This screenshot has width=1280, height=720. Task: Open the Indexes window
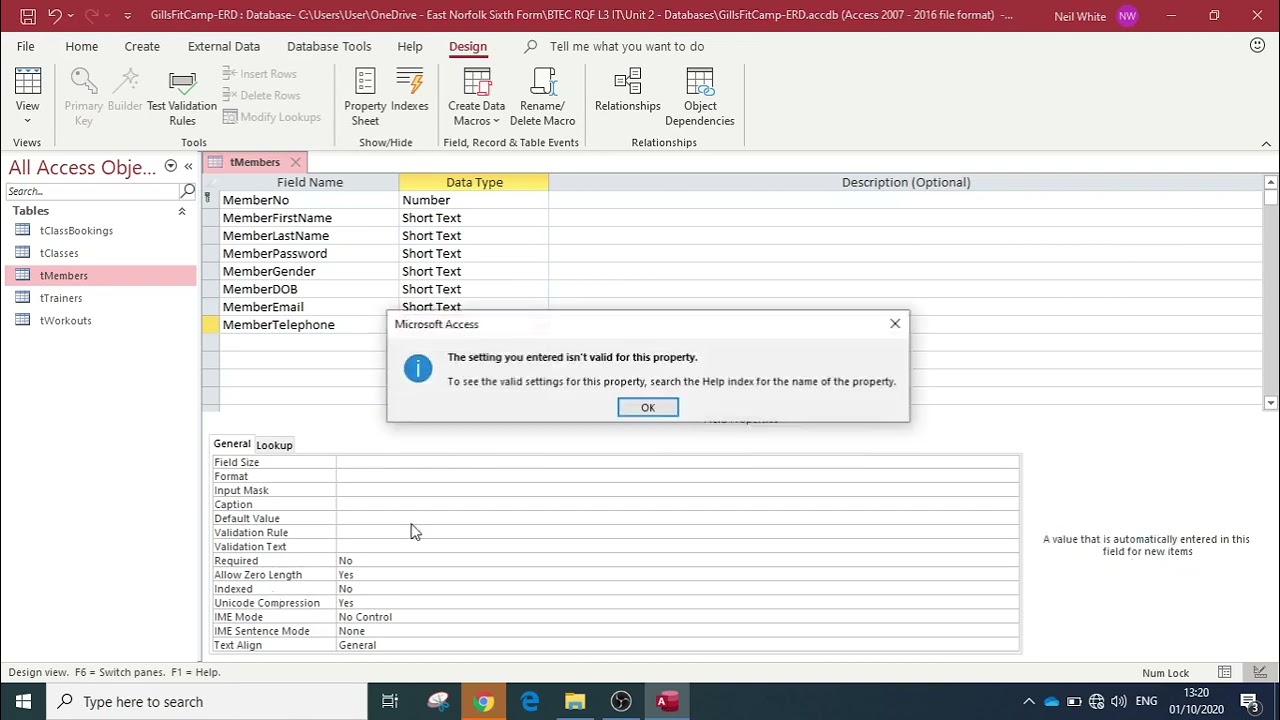(409, 92)
